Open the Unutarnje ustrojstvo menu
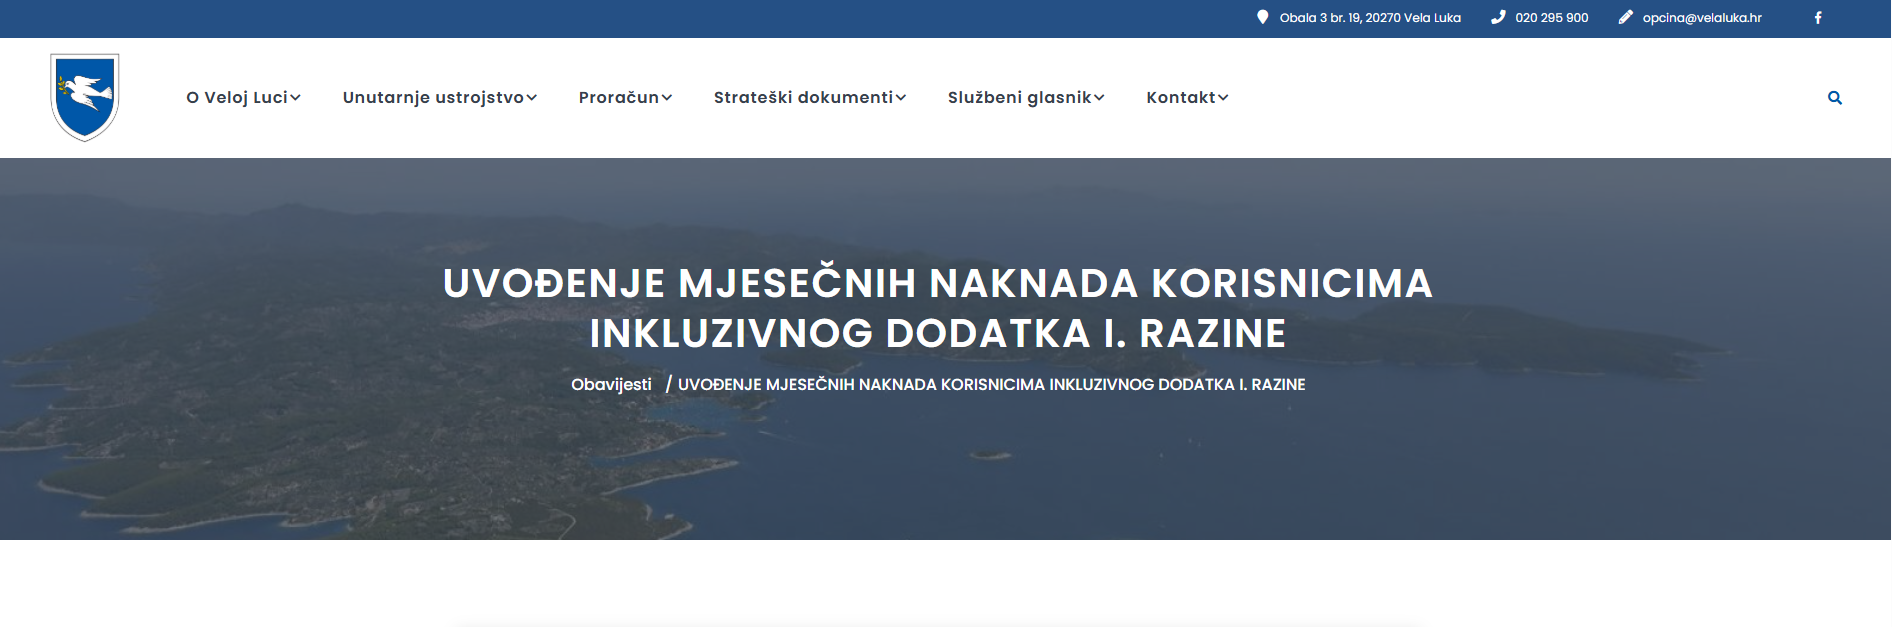The height and width of the screenshot is (627, 1892). tap(433, 97)
